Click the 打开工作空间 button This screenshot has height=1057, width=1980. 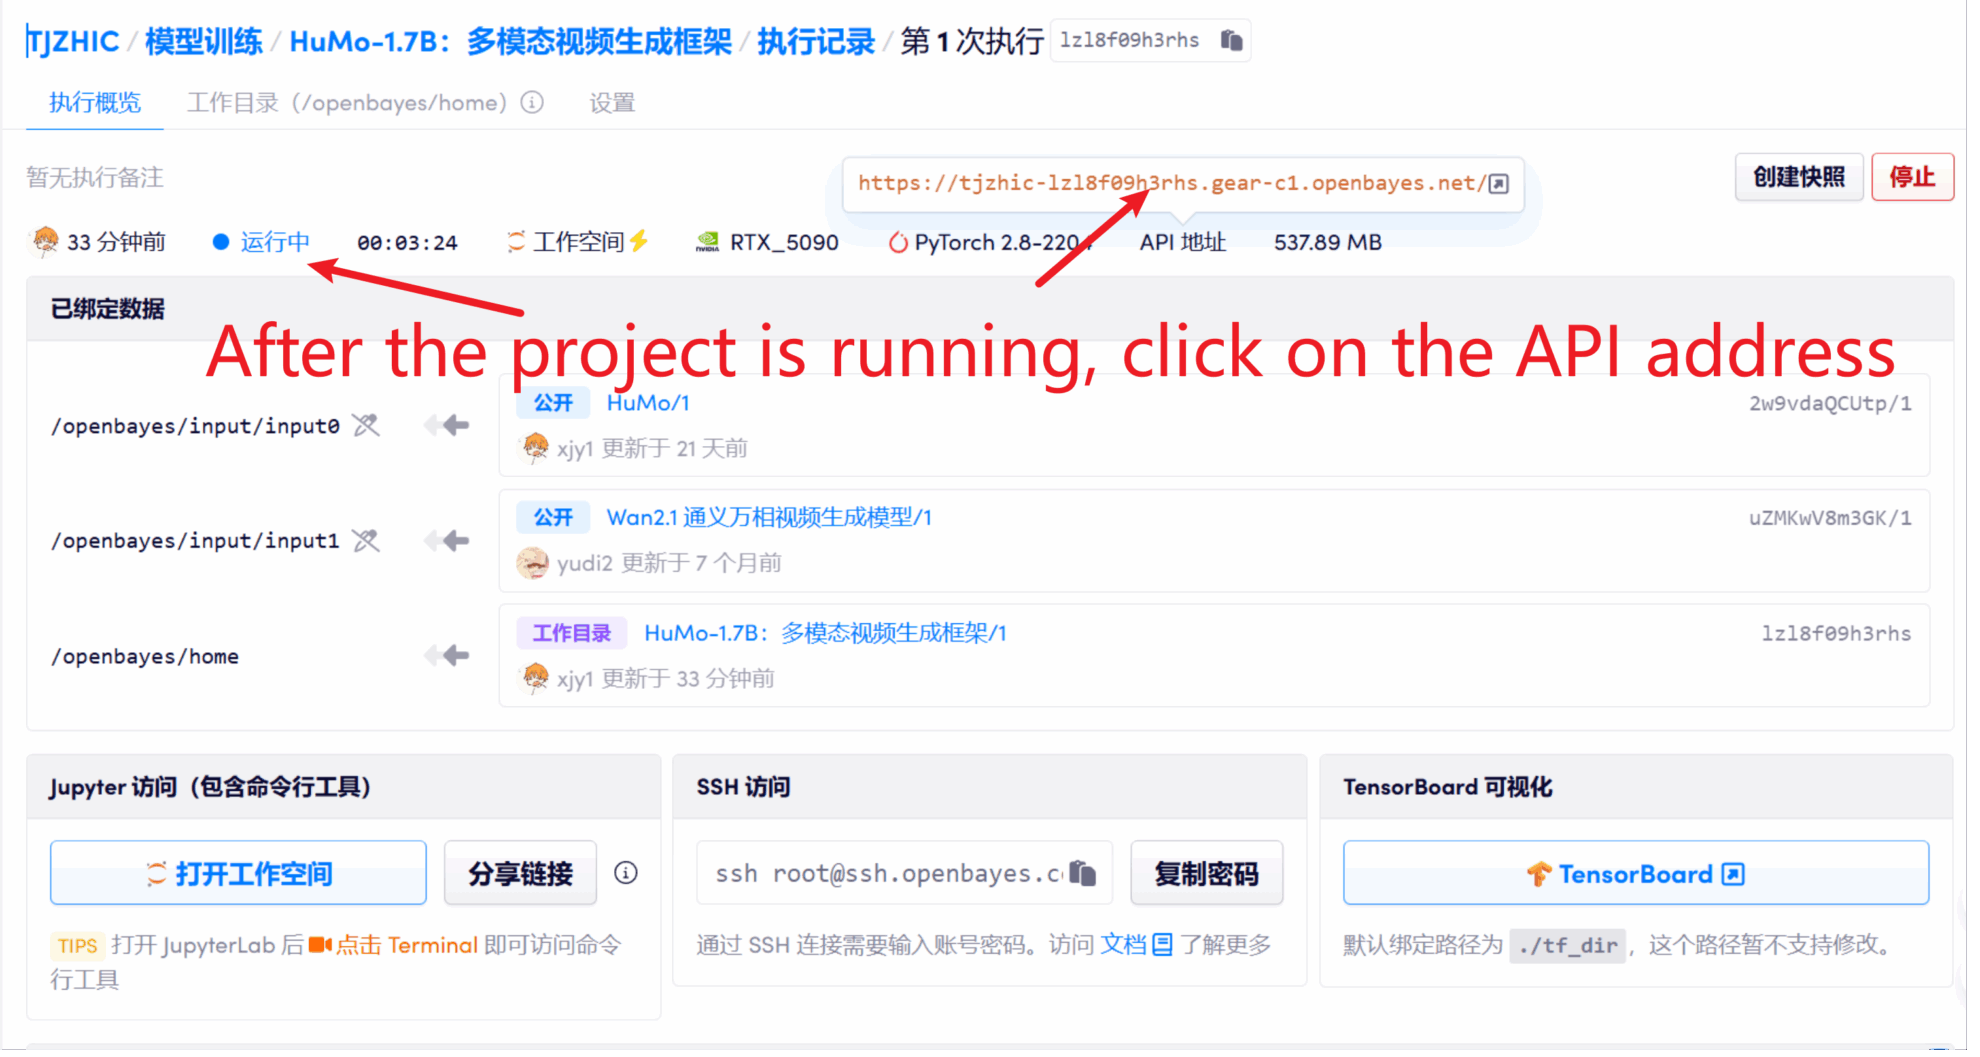(238, 873)
